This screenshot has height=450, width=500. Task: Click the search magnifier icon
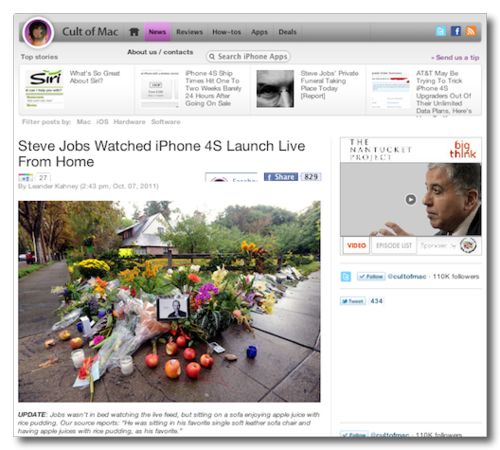212,57
